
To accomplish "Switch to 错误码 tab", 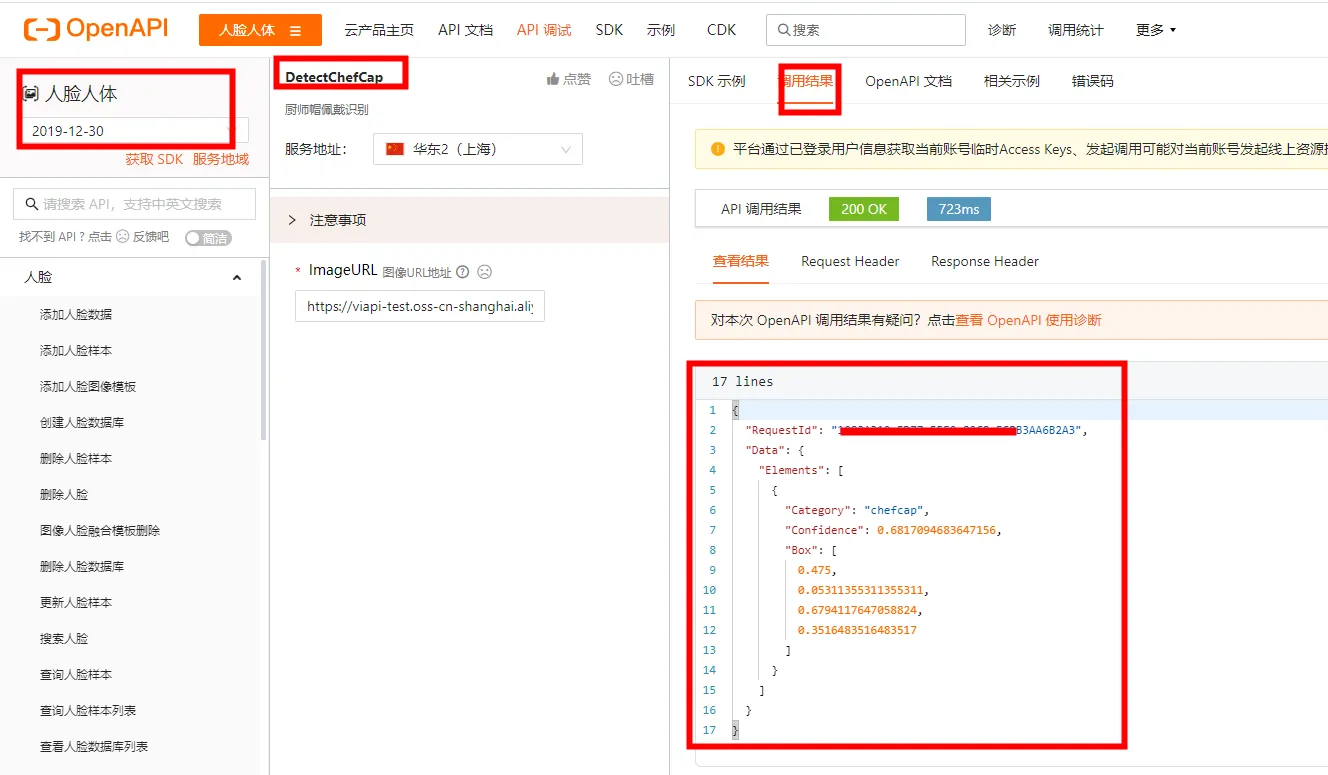I will tap(1092, 81).
